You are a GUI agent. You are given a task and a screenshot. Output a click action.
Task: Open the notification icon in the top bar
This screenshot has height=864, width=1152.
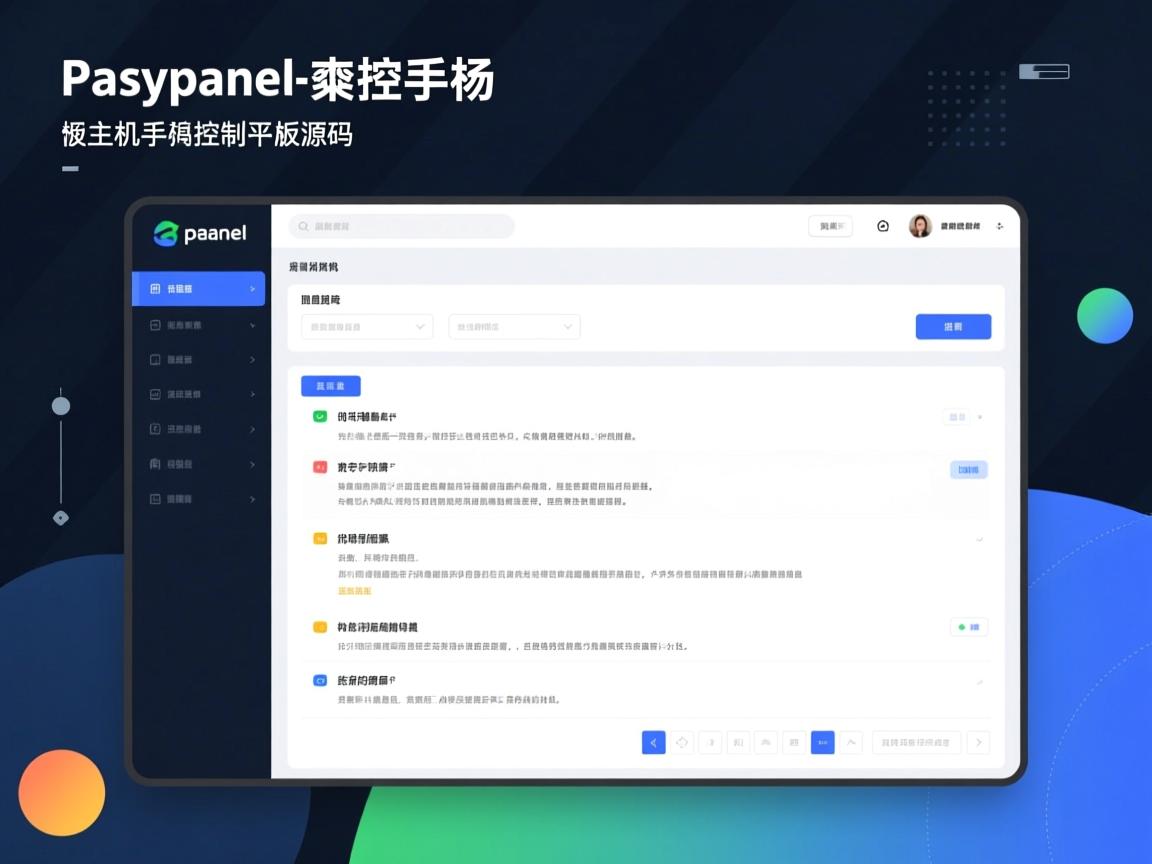click(x=882, y=226)
